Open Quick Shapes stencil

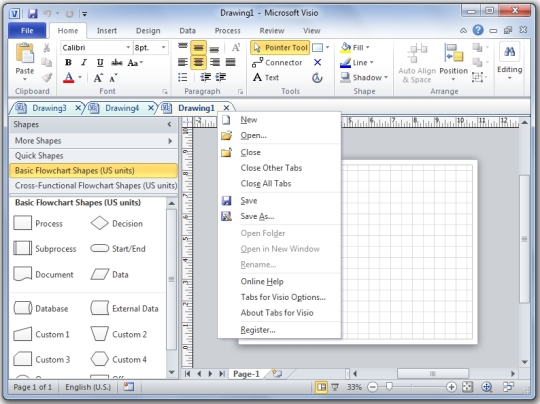(x=93, y=156)
